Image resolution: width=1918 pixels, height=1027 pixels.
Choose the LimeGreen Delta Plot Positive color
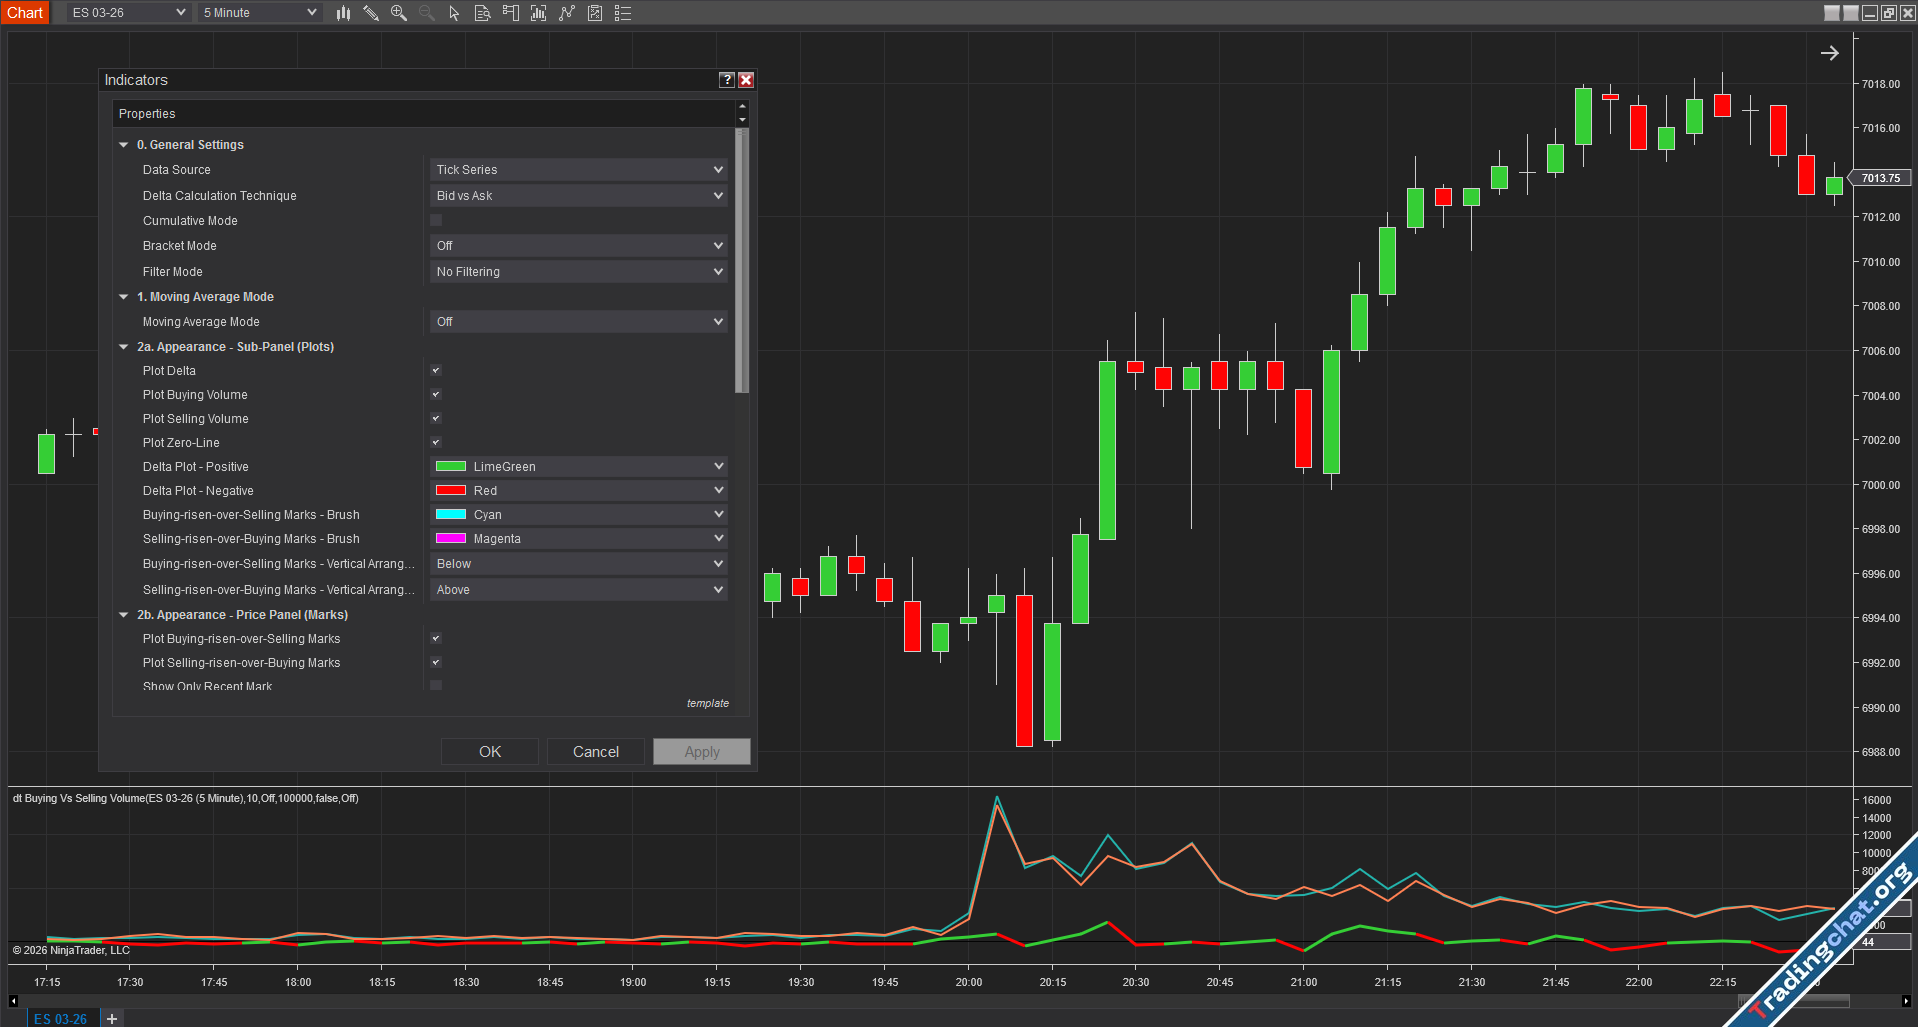click(579, 467)
